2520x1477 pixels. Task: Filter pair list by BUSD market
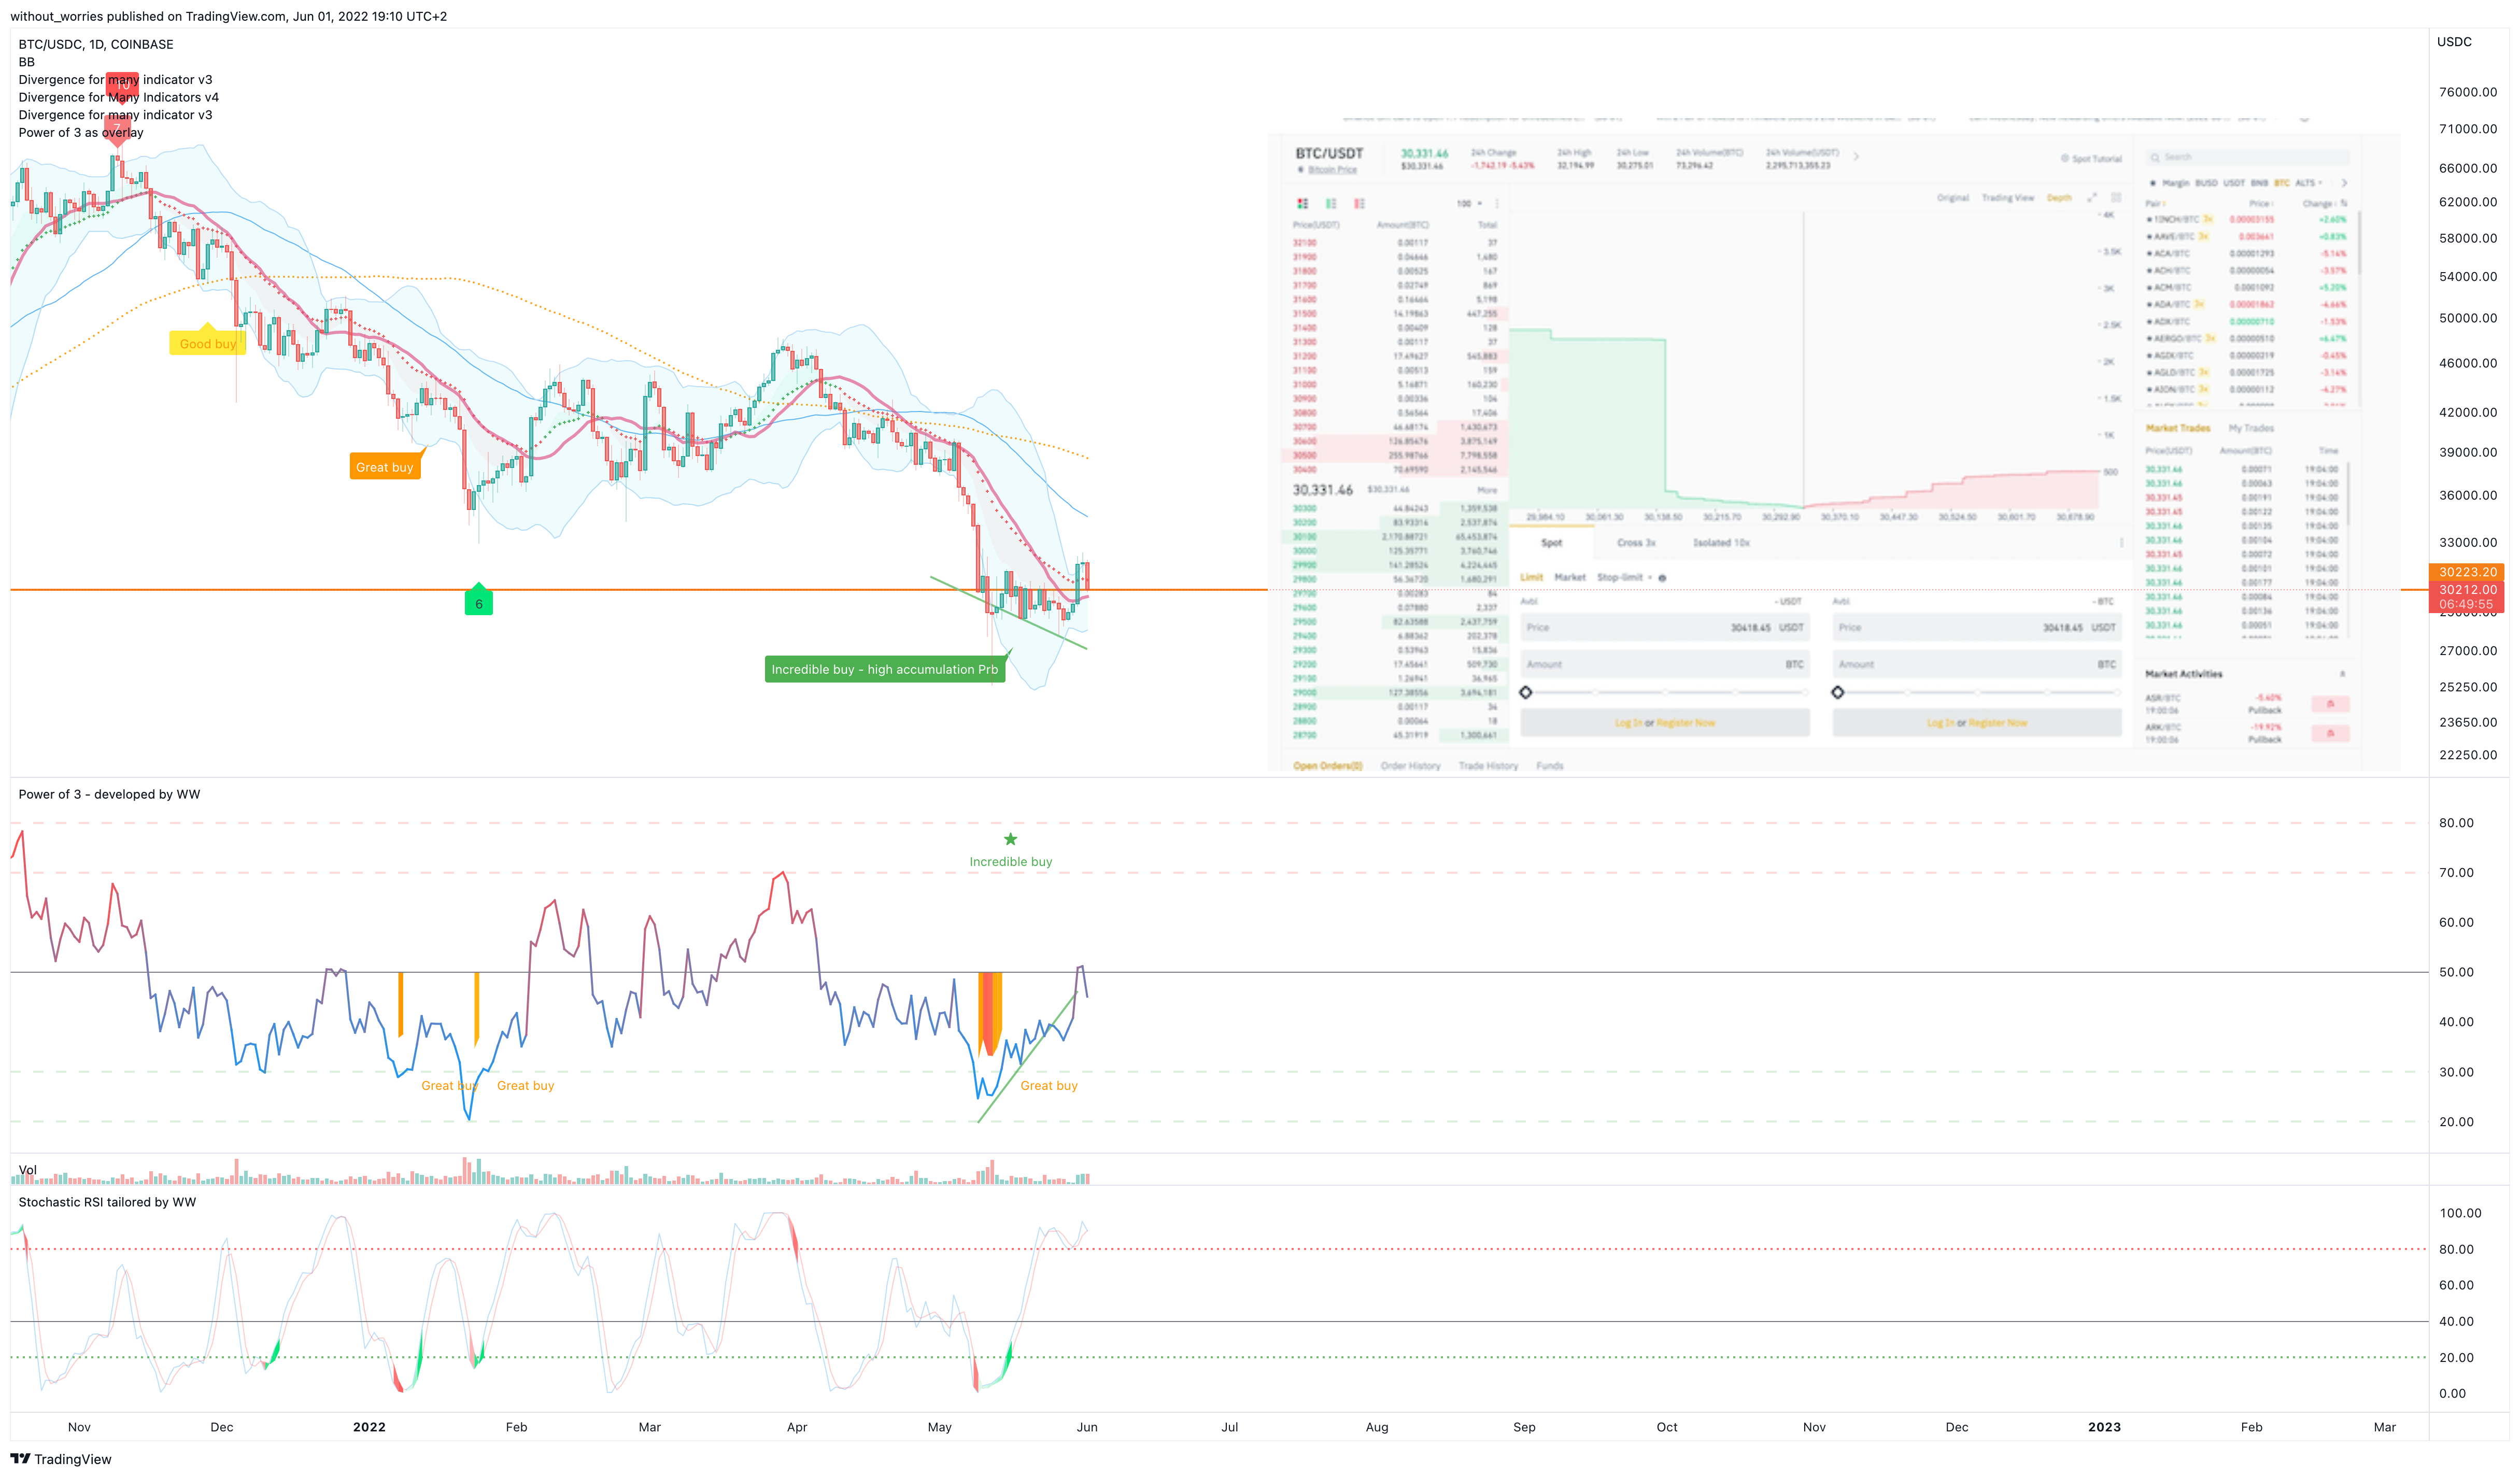coord(2206,183)
